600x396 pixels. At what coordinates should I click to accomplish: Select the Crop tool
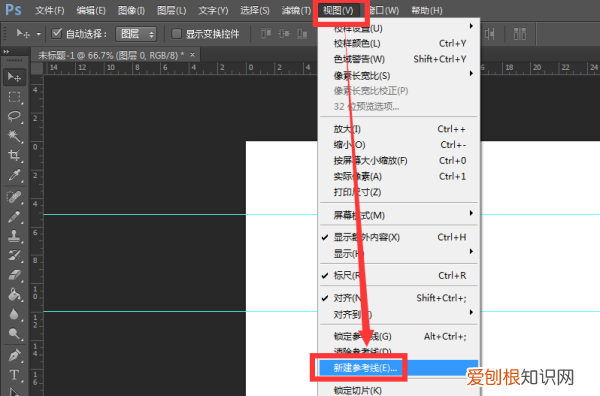click(15, 155)
